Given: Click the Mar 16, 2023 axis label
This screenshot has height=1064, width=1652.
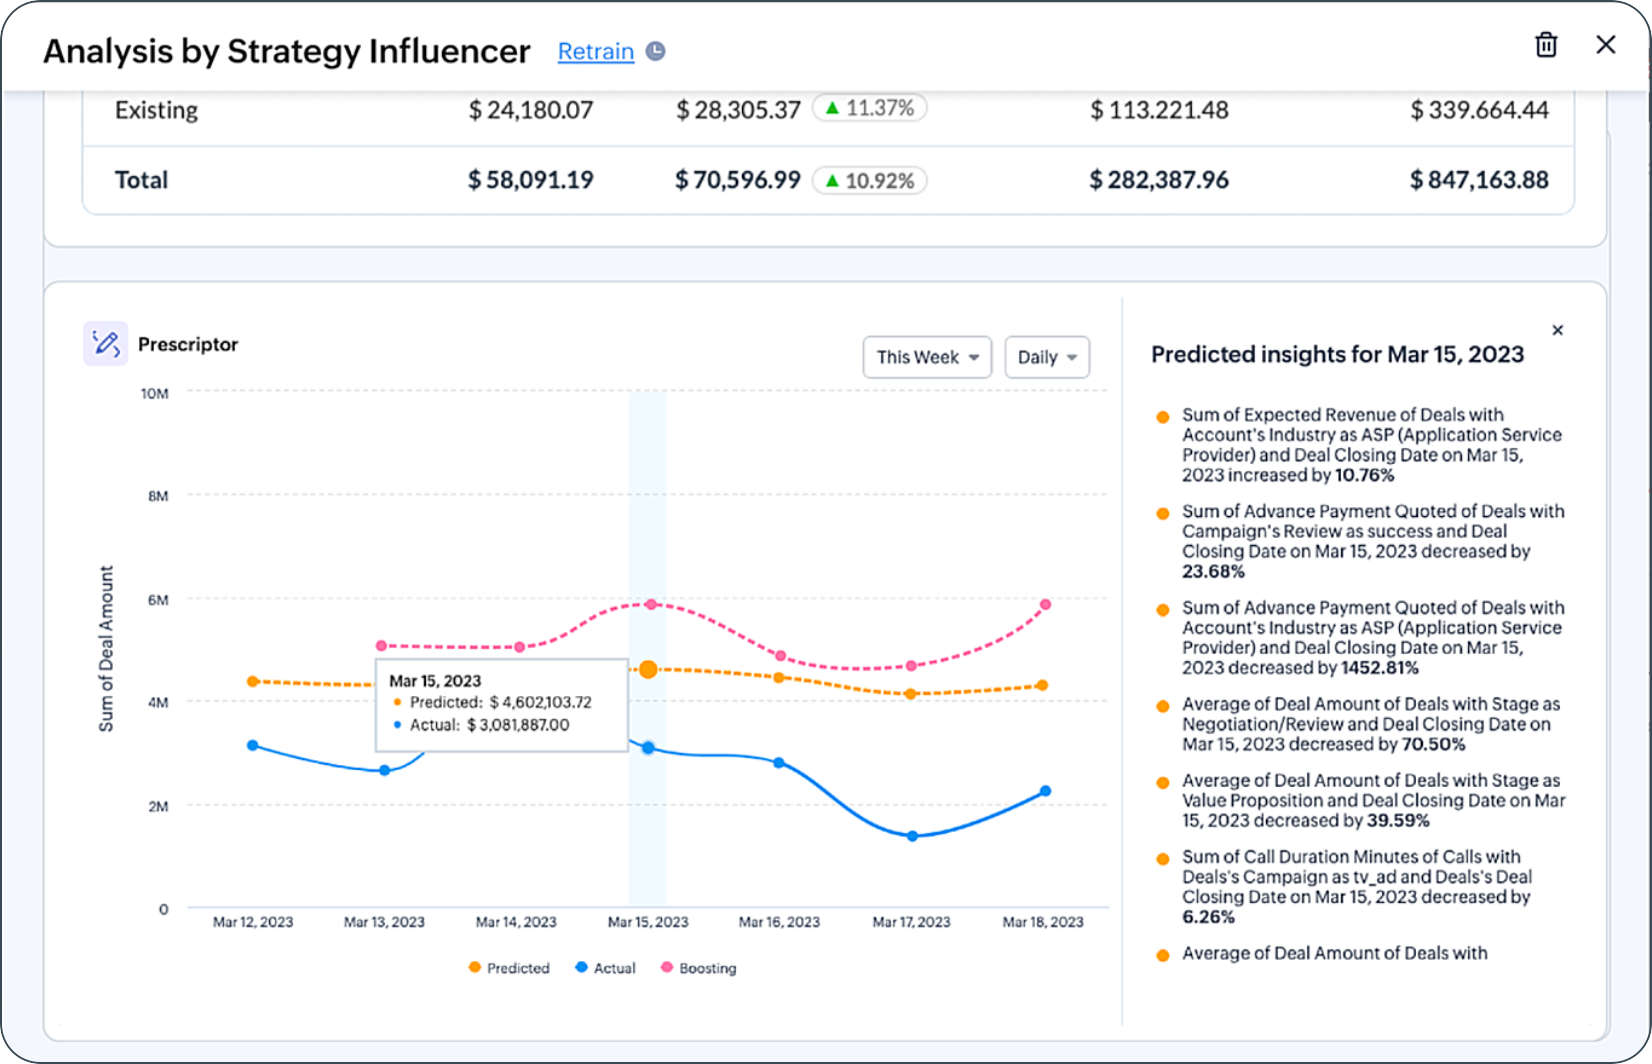Looking at the screenshot, I should (779, 922).
